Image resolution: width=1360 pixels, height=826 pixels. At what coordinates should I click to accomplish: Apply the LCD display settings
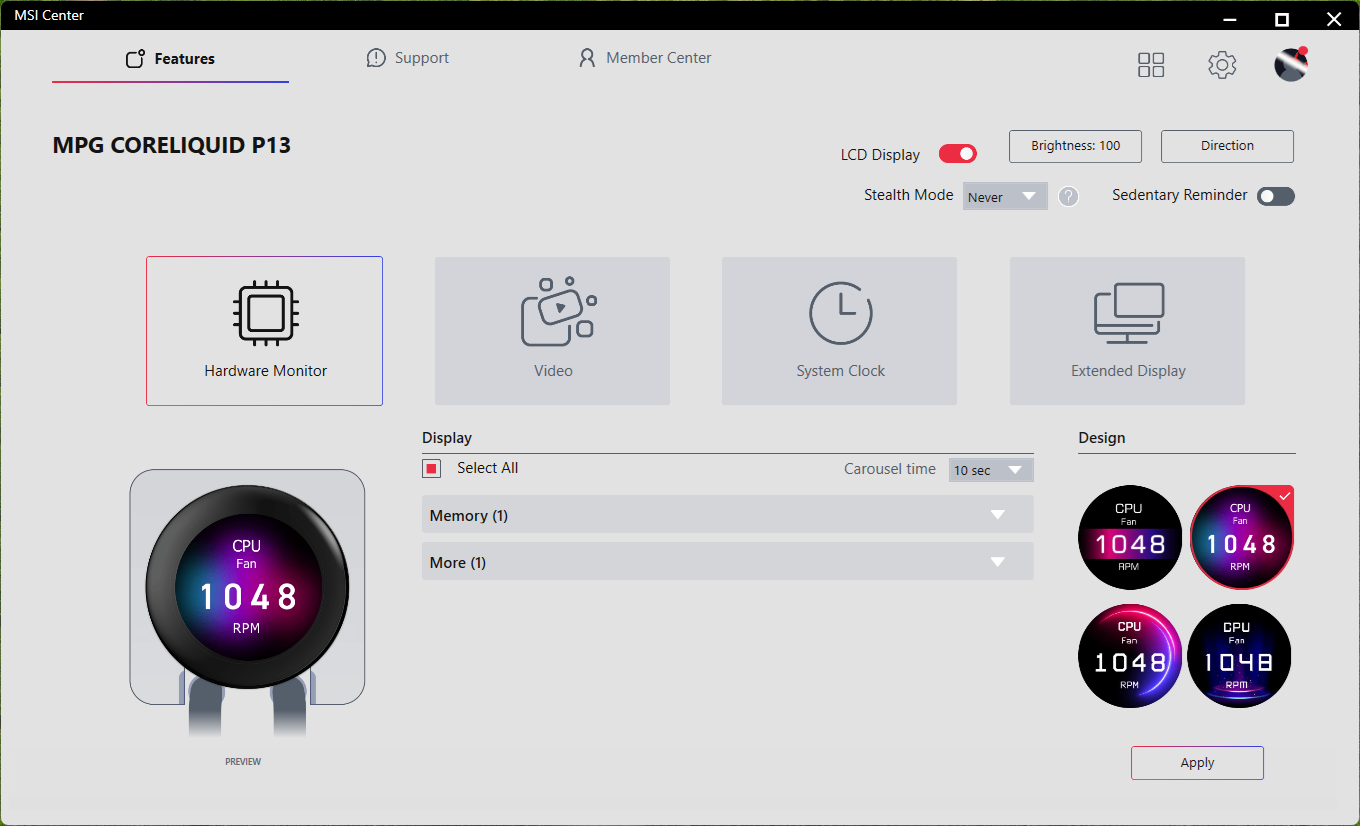[x=1197, y=763]
